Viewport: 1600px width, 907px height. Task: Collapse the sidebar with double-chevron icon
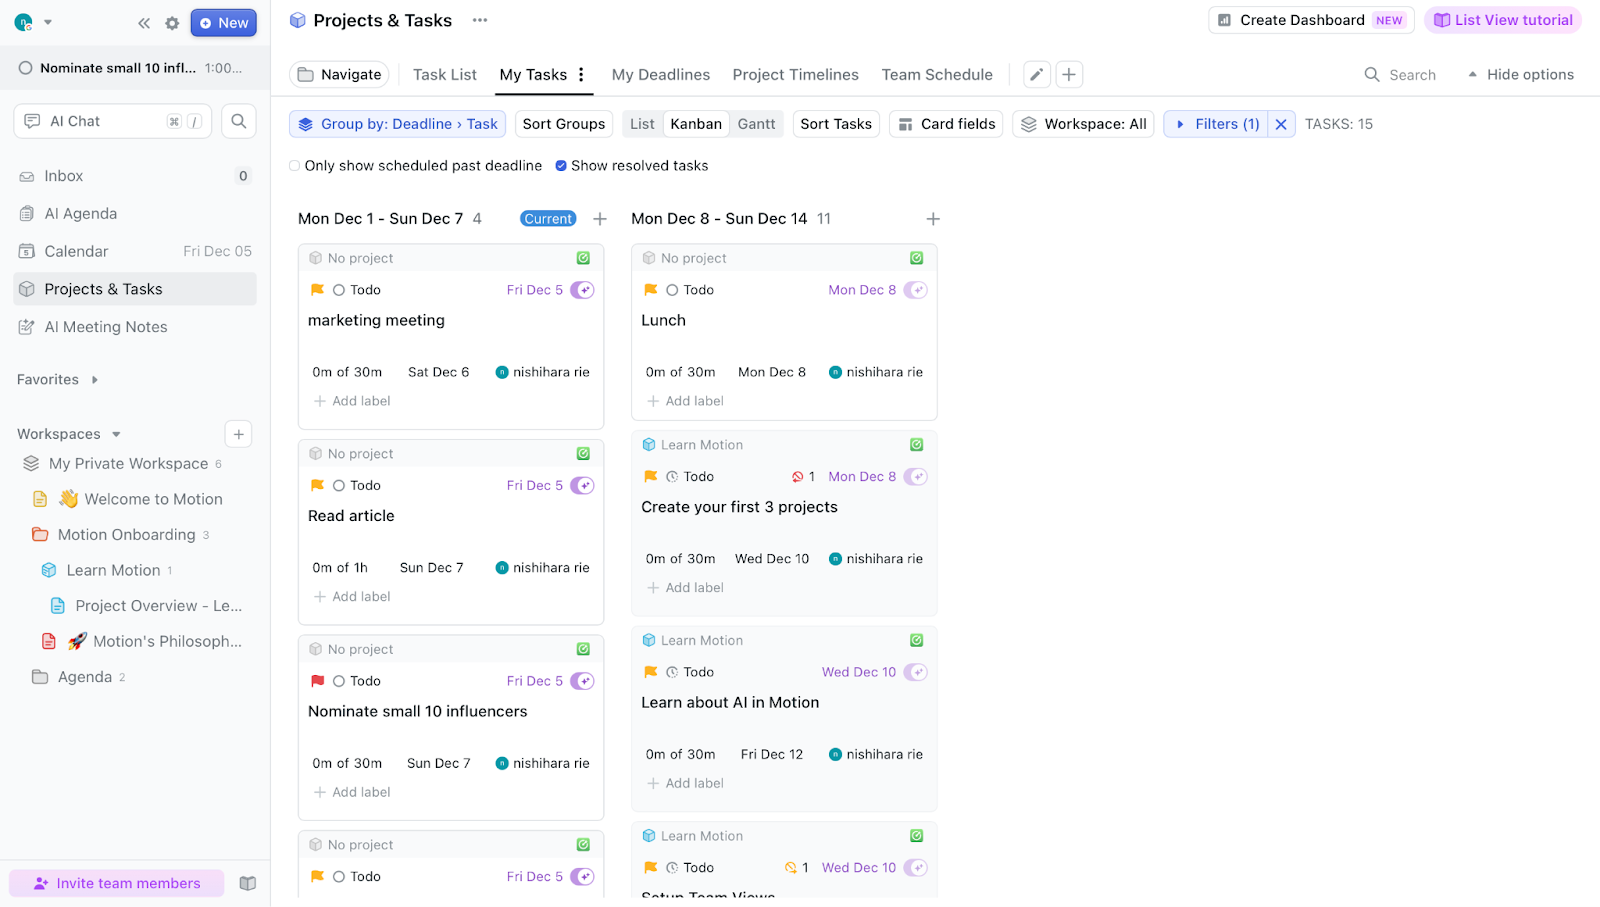144,23
